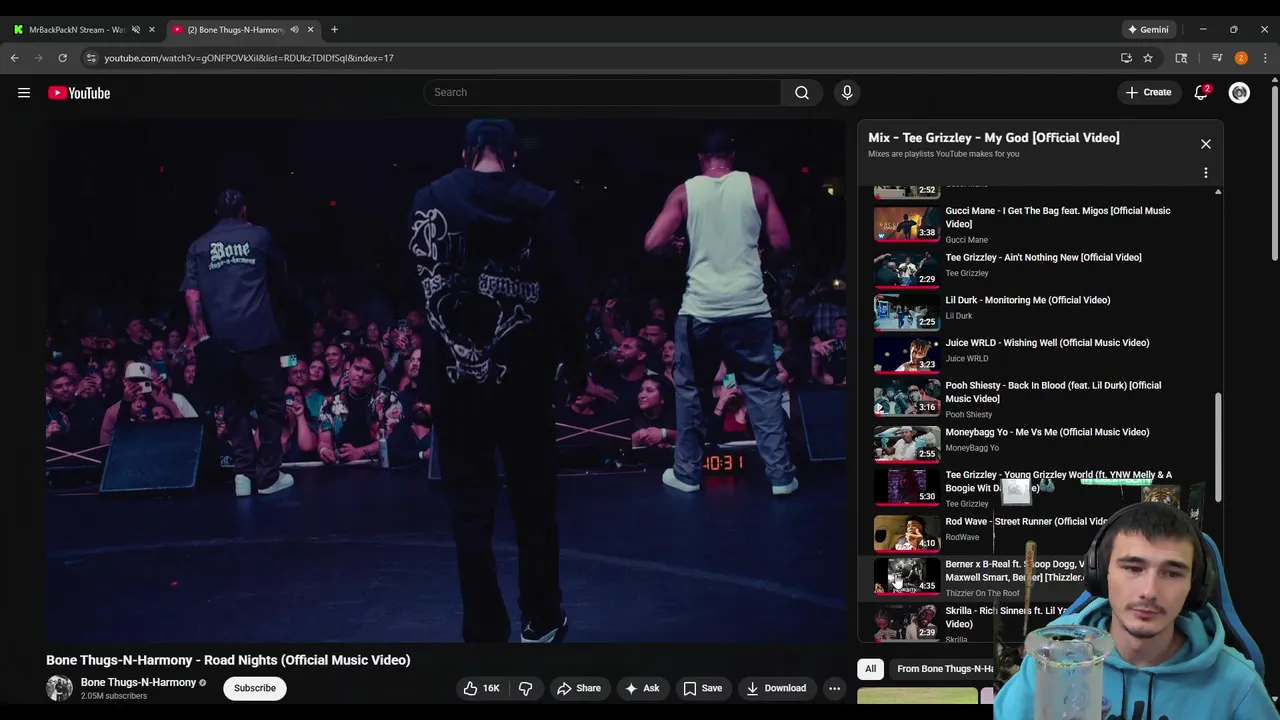Click the Berner x B-Real thumbnail
1280x720 pixels.
[x=907, y=576]
